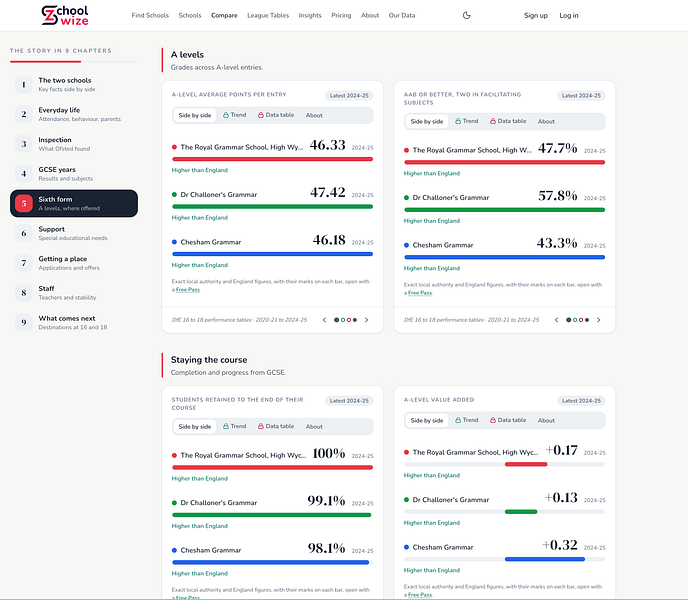Select first pagination dot in A-level average points card

pos(337,320)
